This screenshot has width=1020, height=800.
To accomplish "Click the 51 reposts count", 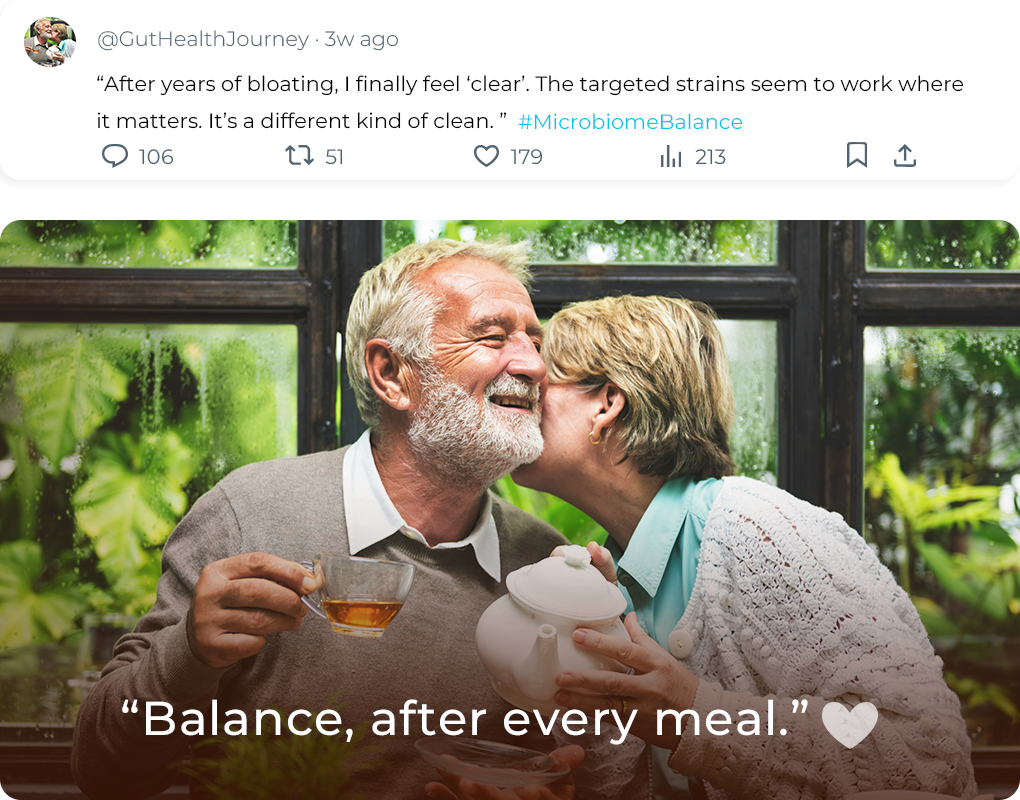I will tap(335, 157).
